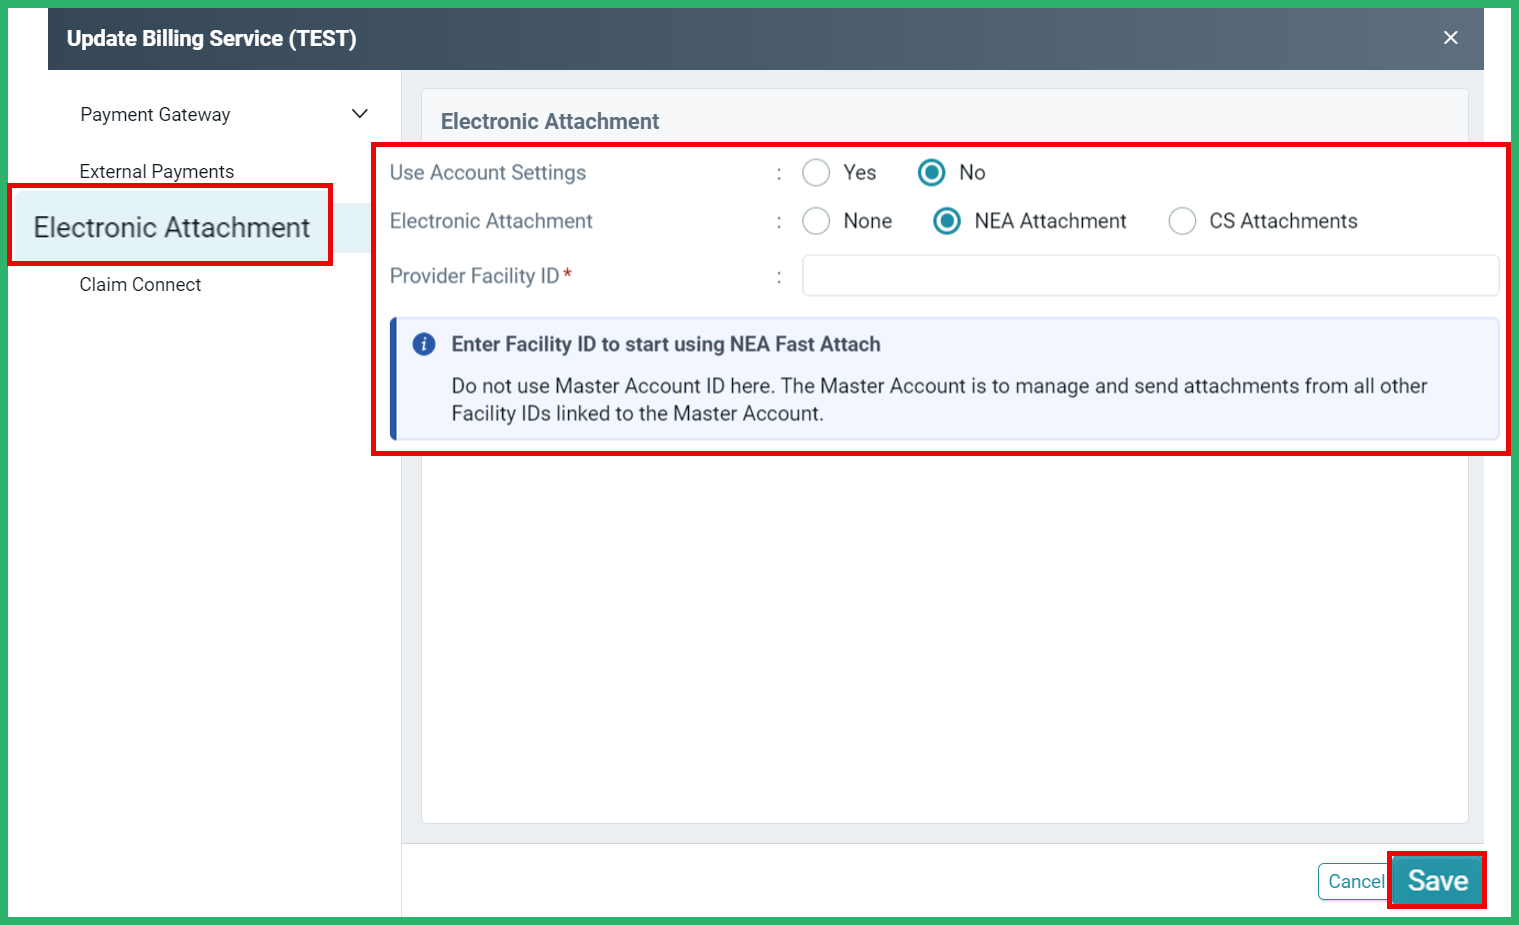The image size is (1519, 925).
Task: Click the info icon in the notice banner
Action: click(424, 344)
